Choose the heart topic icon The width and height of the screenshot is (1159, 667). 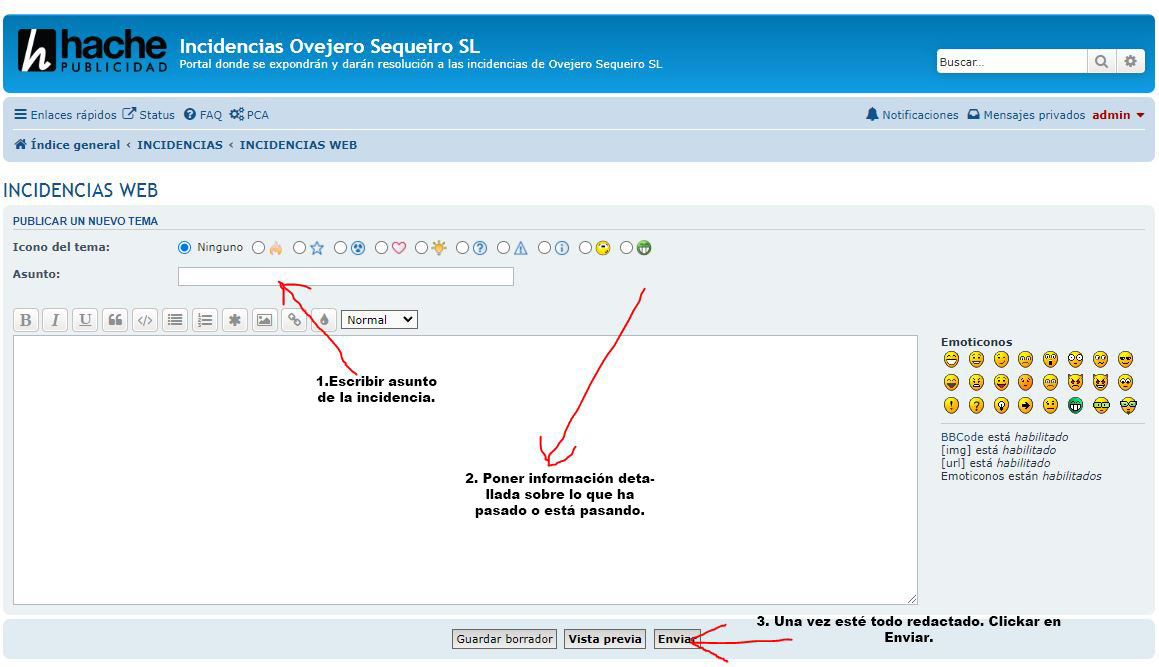point(381,248)
